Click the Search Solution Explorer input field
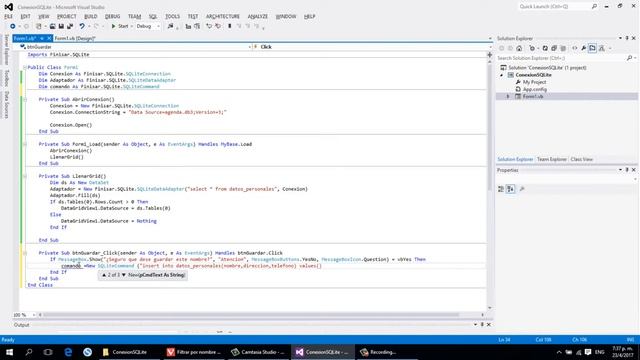Screen dimensions: 640x360 coord(561,58)
